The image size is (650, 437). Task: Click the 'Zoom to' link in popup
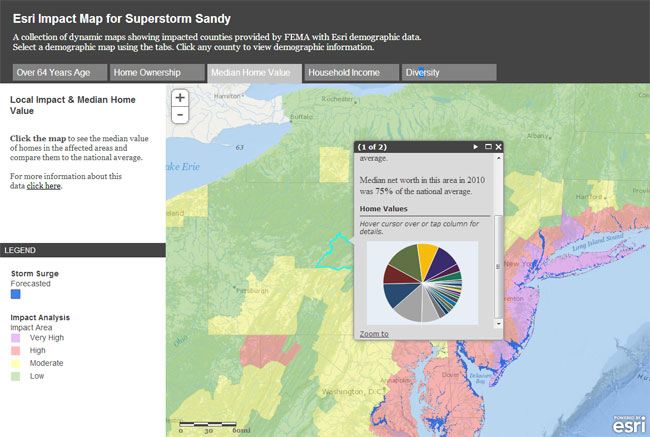coord(374,334)
